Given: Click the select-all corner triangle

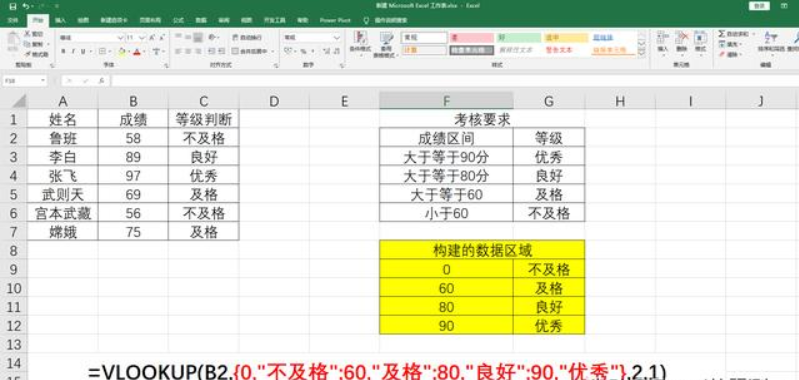Looking at the screenshot, I should pos(18,101).
